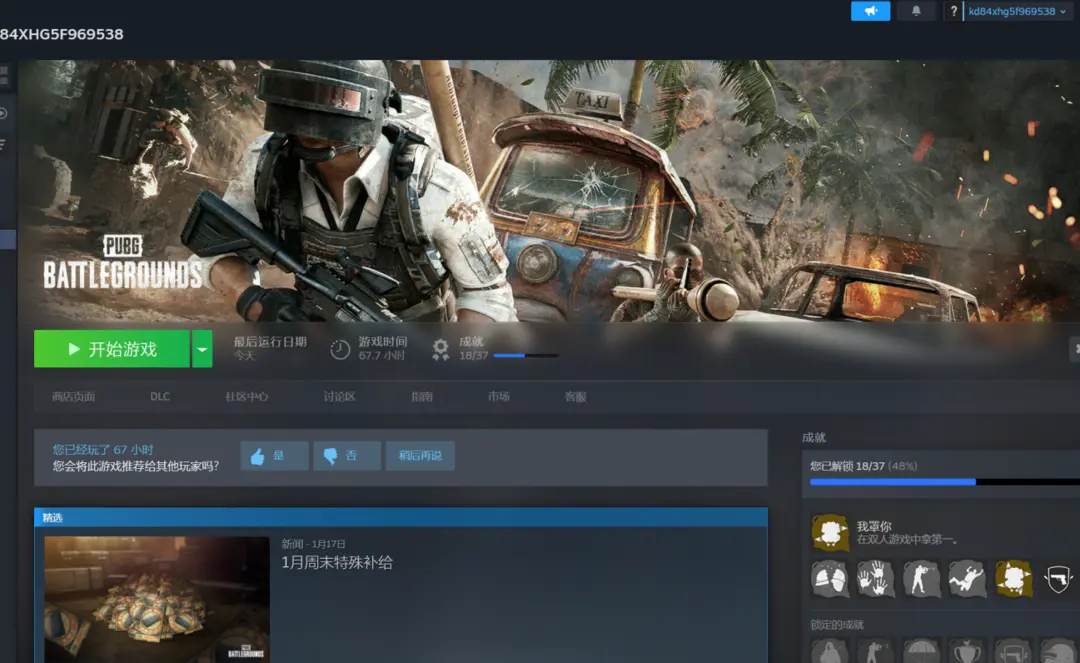Open the 商店页面 tab
Image resolution: width=1080 pixels, height=663 pixels.
click(x=73, y=397)
